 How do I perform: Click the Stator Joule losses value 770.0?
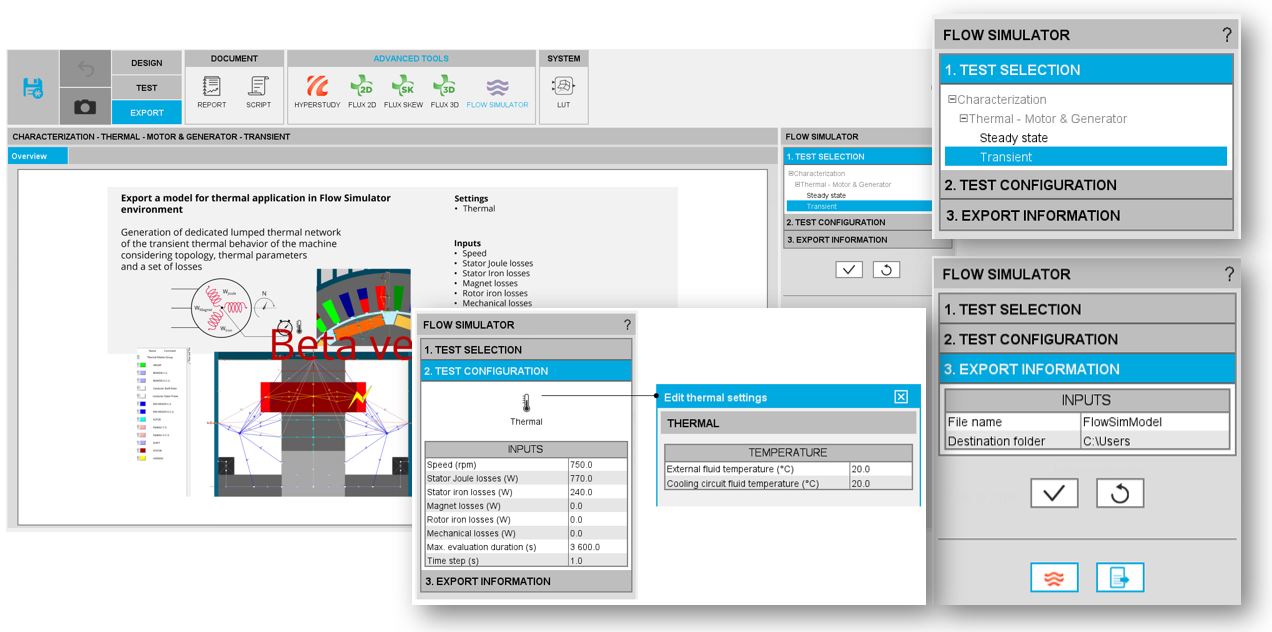(597, 478)
